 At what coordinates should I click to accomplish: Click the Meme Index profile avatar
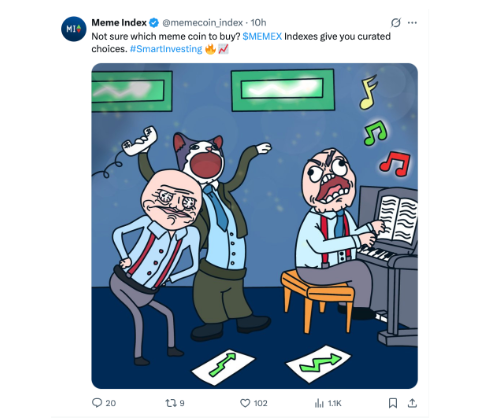point(74,29)
